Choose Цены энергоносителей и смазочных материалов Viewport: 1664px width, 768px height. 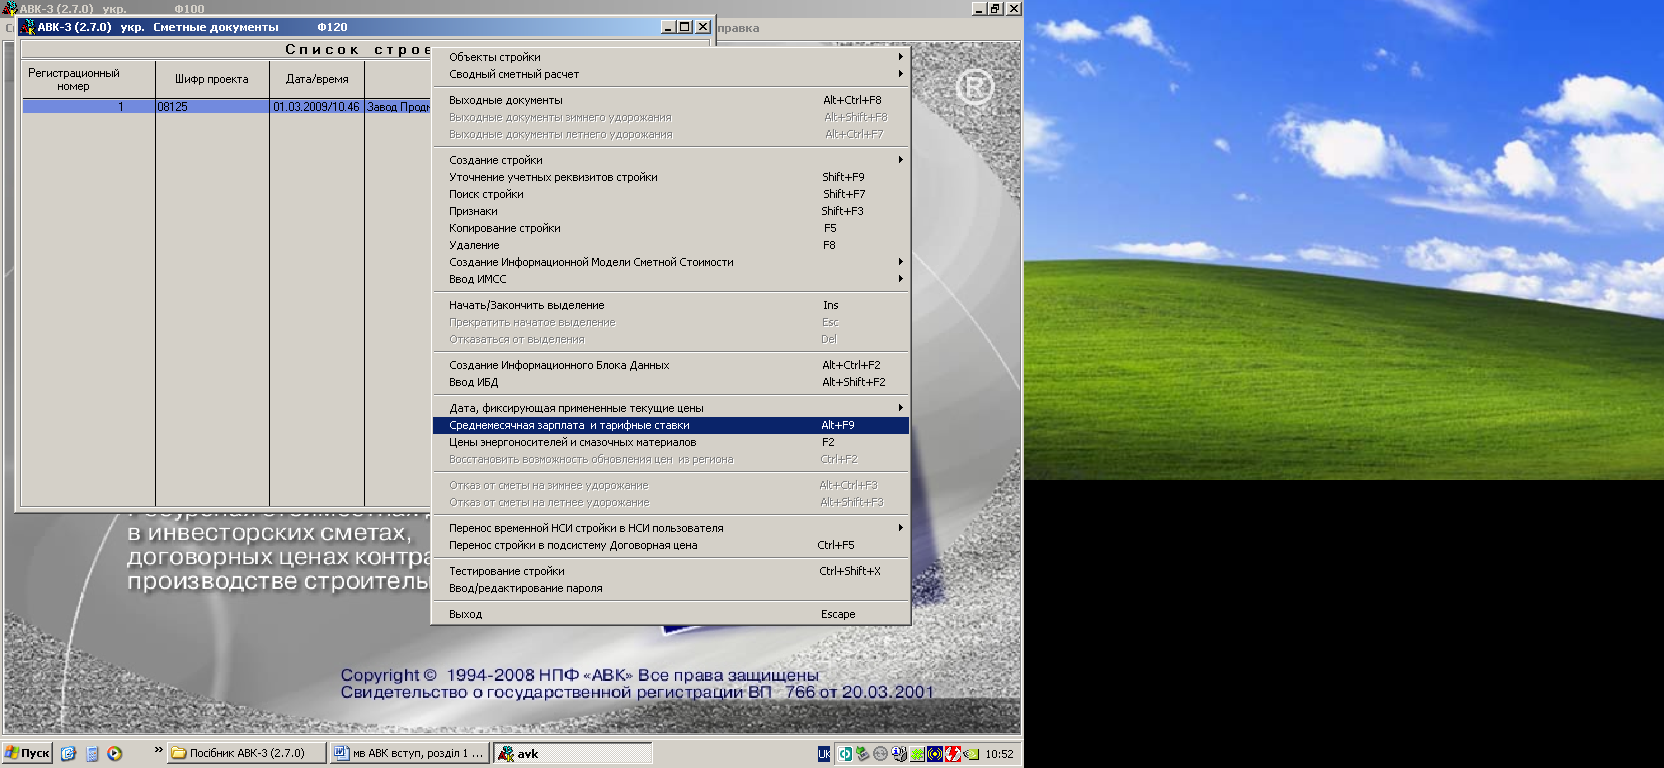(671, 442)
